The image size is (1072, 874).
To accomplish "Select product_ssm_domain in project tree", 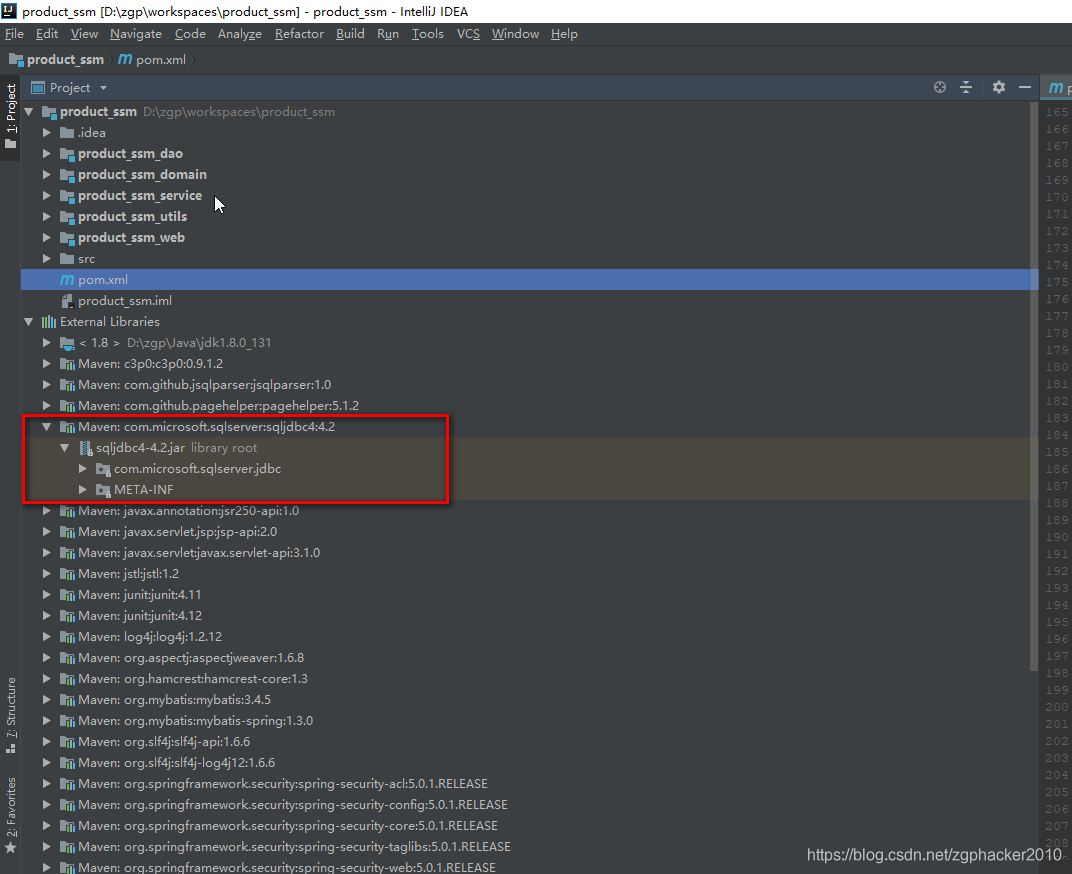I will coord(142,174).
